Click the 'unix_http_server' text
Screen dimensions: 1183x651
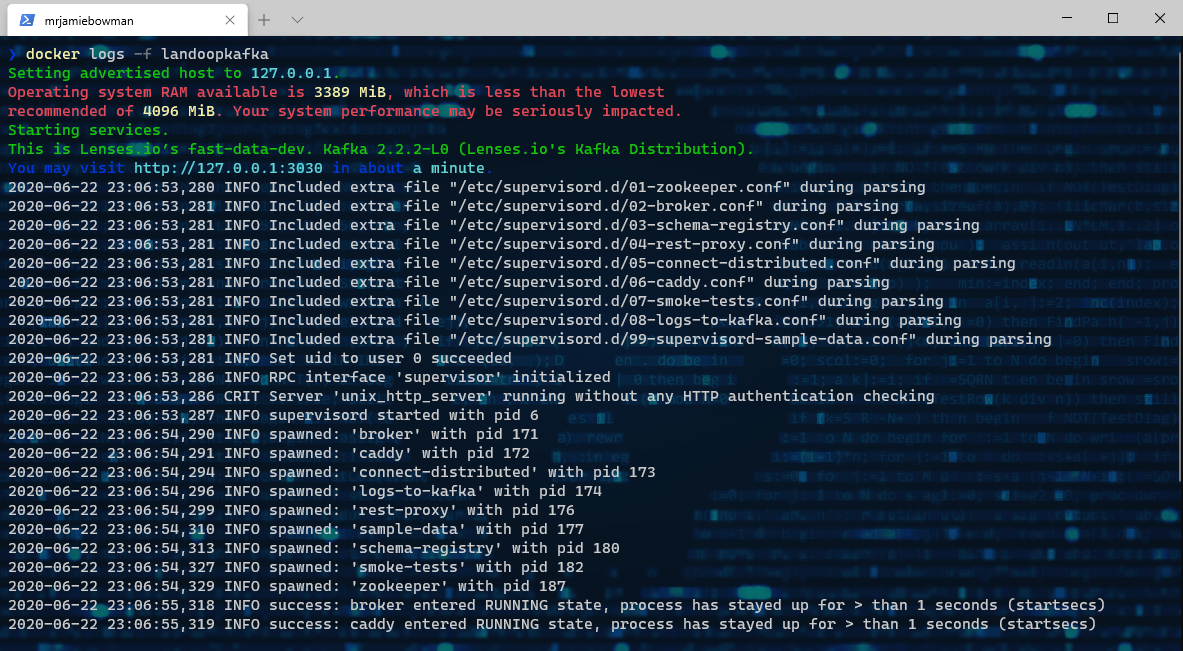(x=413, y=396)
